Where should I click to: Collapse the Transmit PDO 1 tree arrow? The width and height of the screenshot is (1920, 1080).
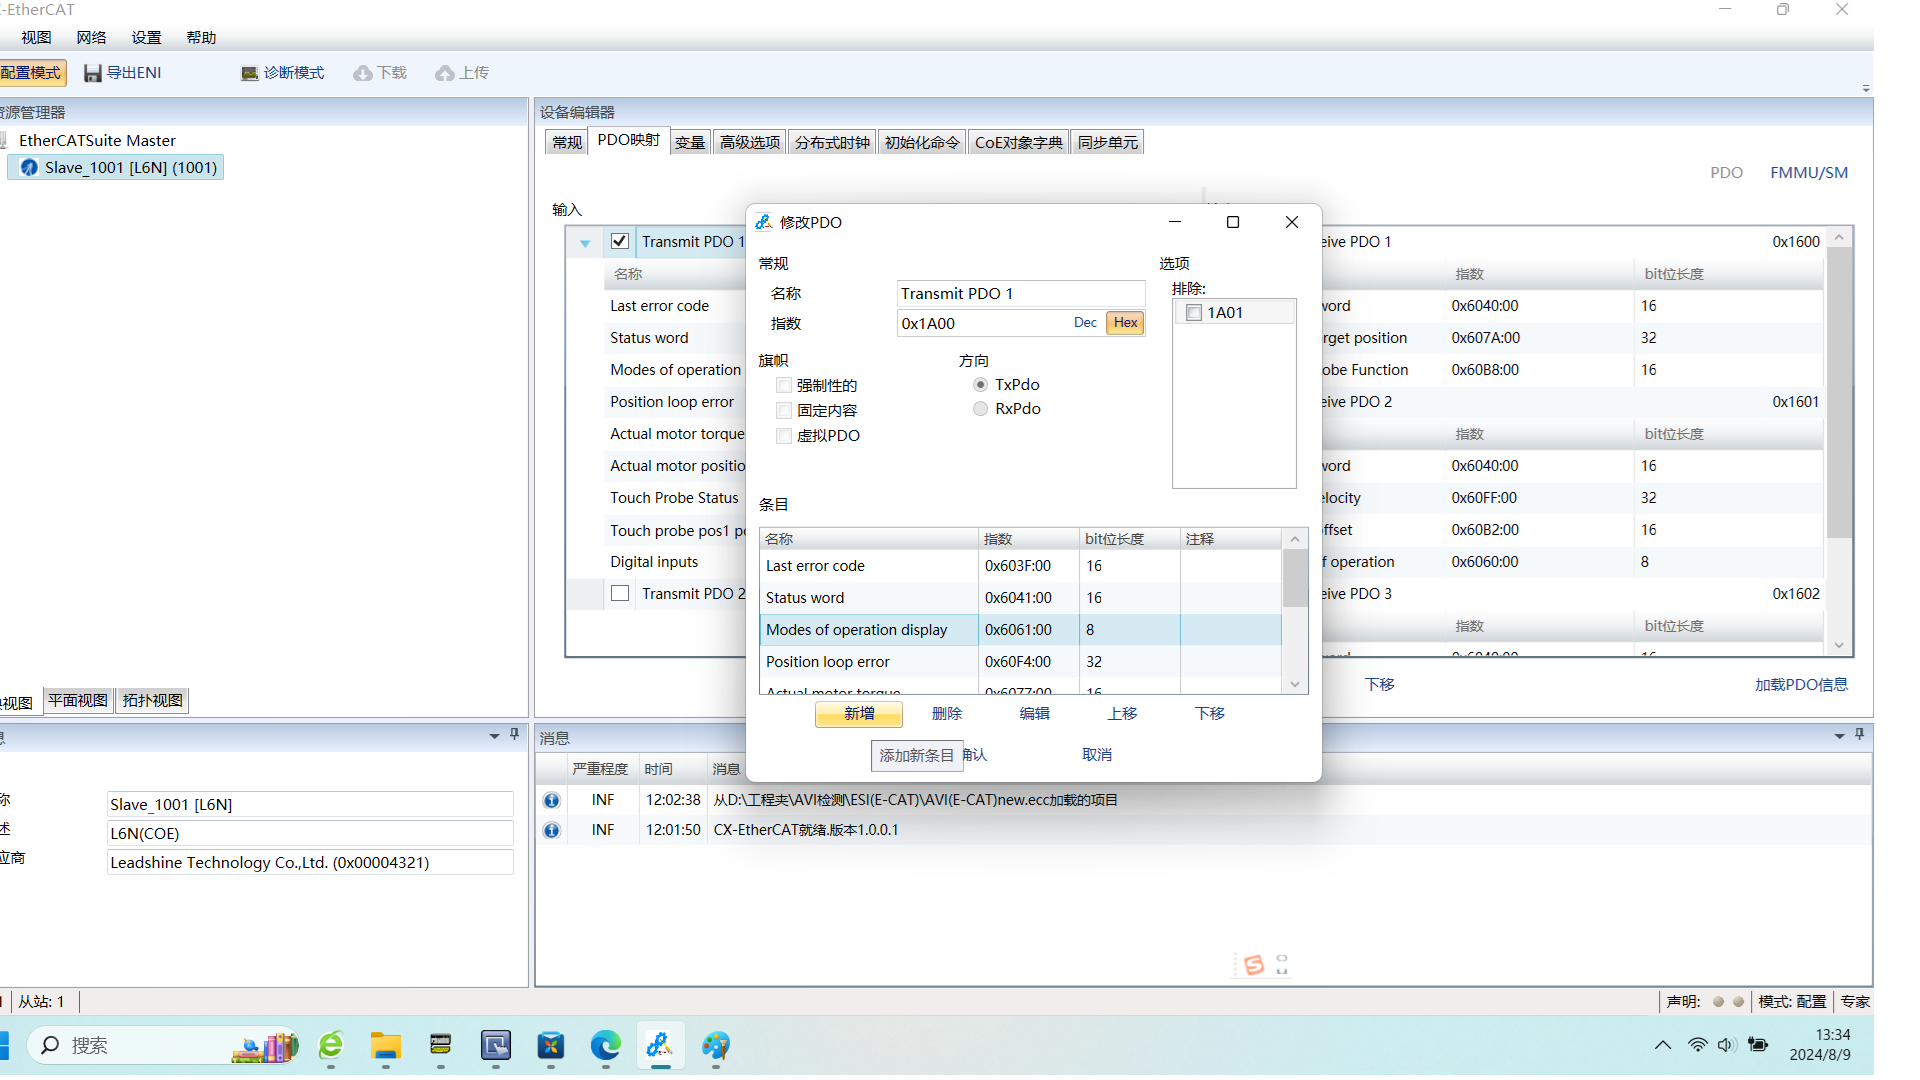[585, 243]
